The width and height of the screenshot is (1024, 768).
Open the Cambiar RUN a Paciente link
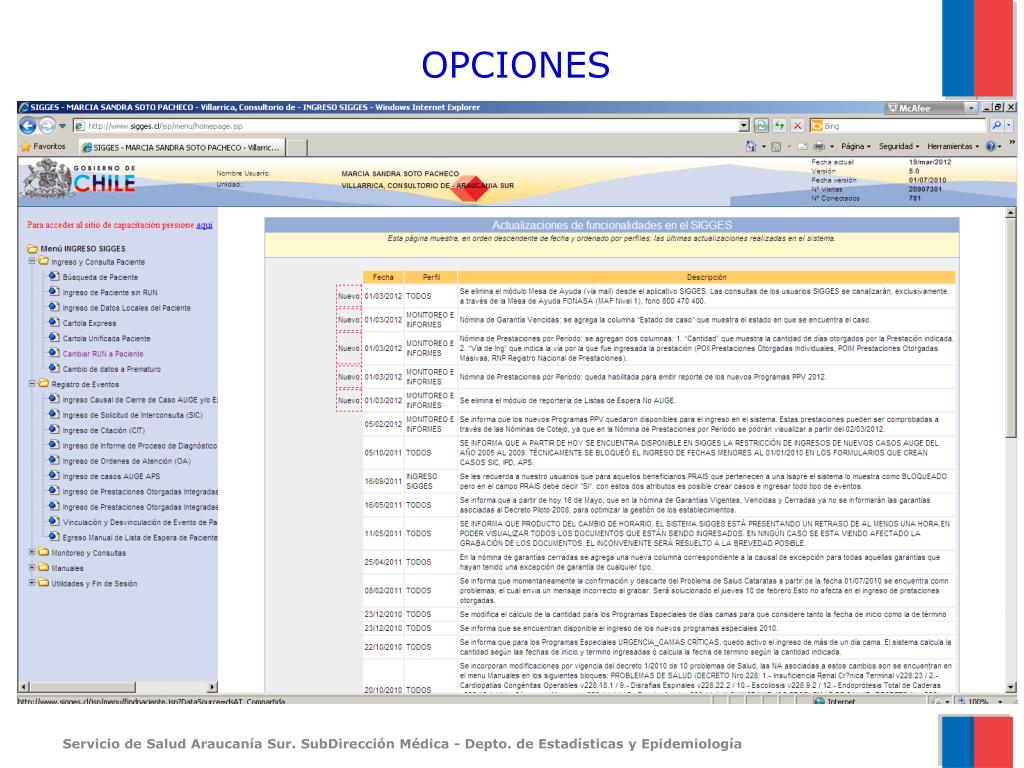point(103,354)
